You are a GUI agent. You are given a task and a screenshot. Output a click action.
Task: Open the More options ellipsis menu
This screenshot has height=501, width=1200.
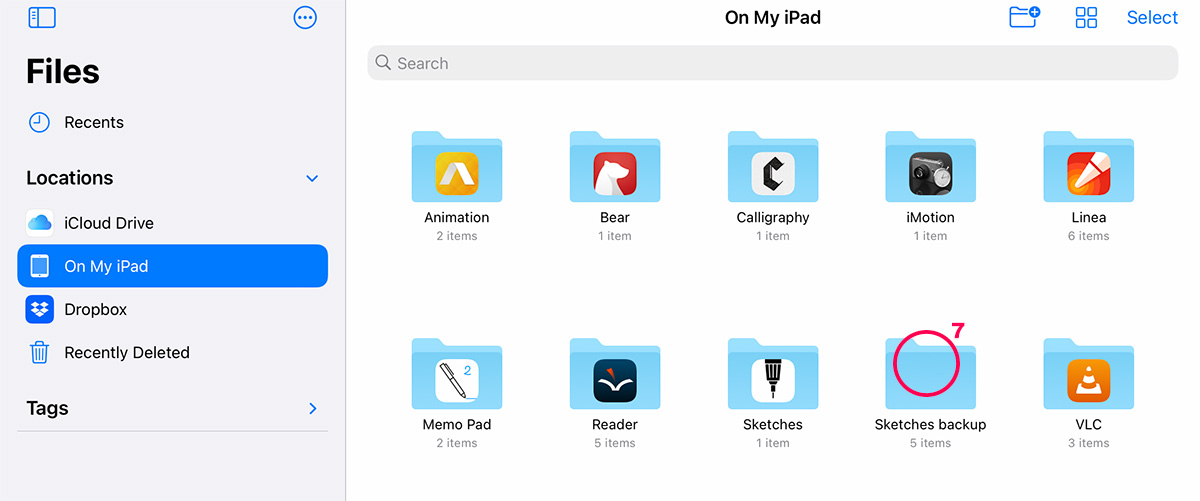coord(306,17)
